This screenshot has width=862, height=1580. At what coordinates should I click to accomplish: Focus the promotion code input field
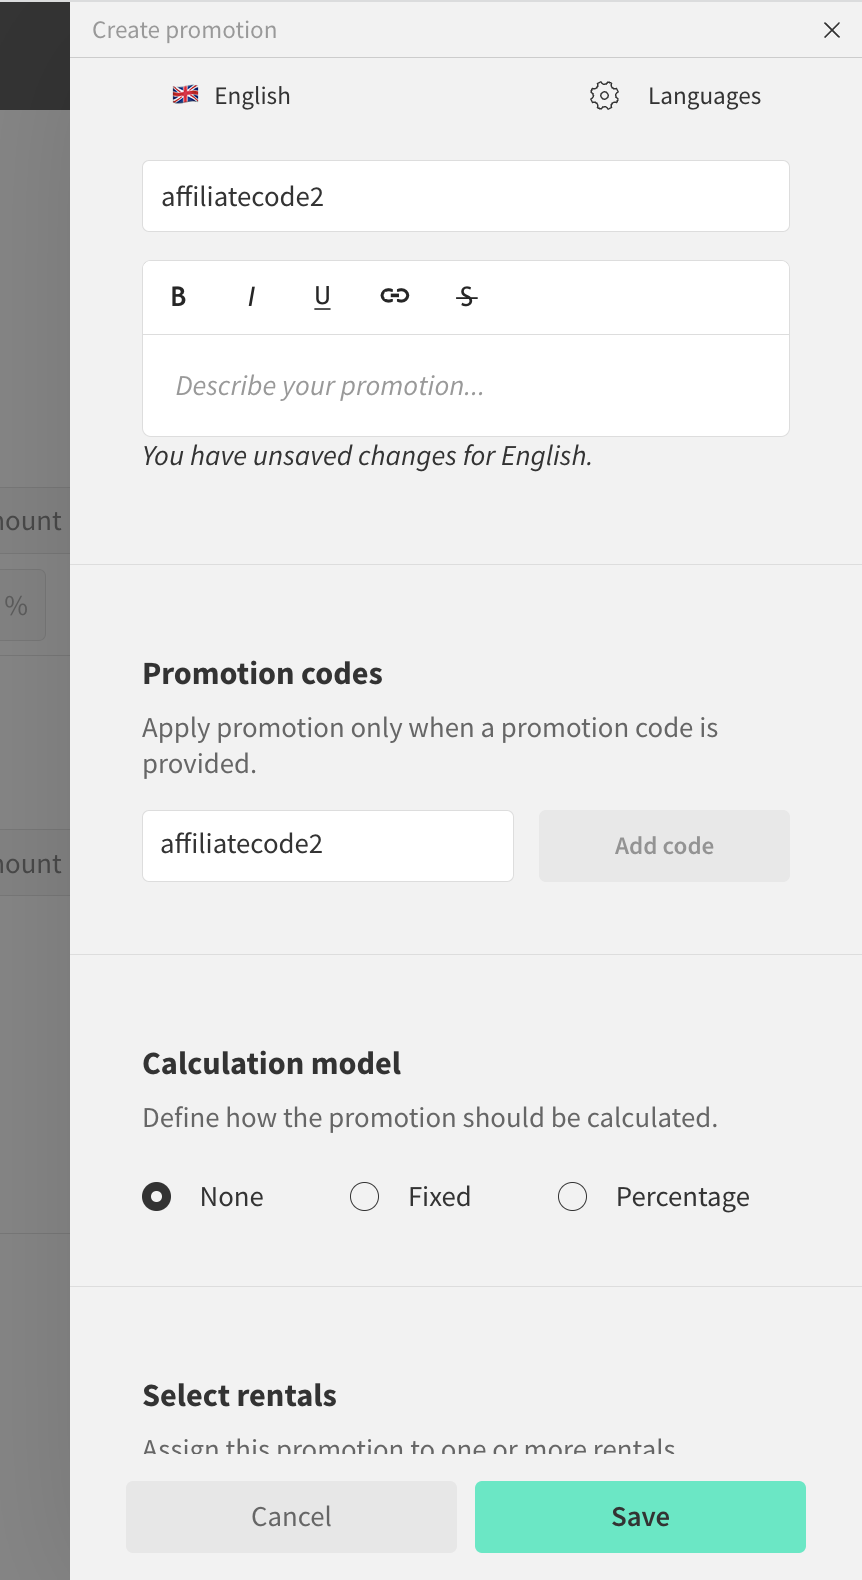click(328, 846)
